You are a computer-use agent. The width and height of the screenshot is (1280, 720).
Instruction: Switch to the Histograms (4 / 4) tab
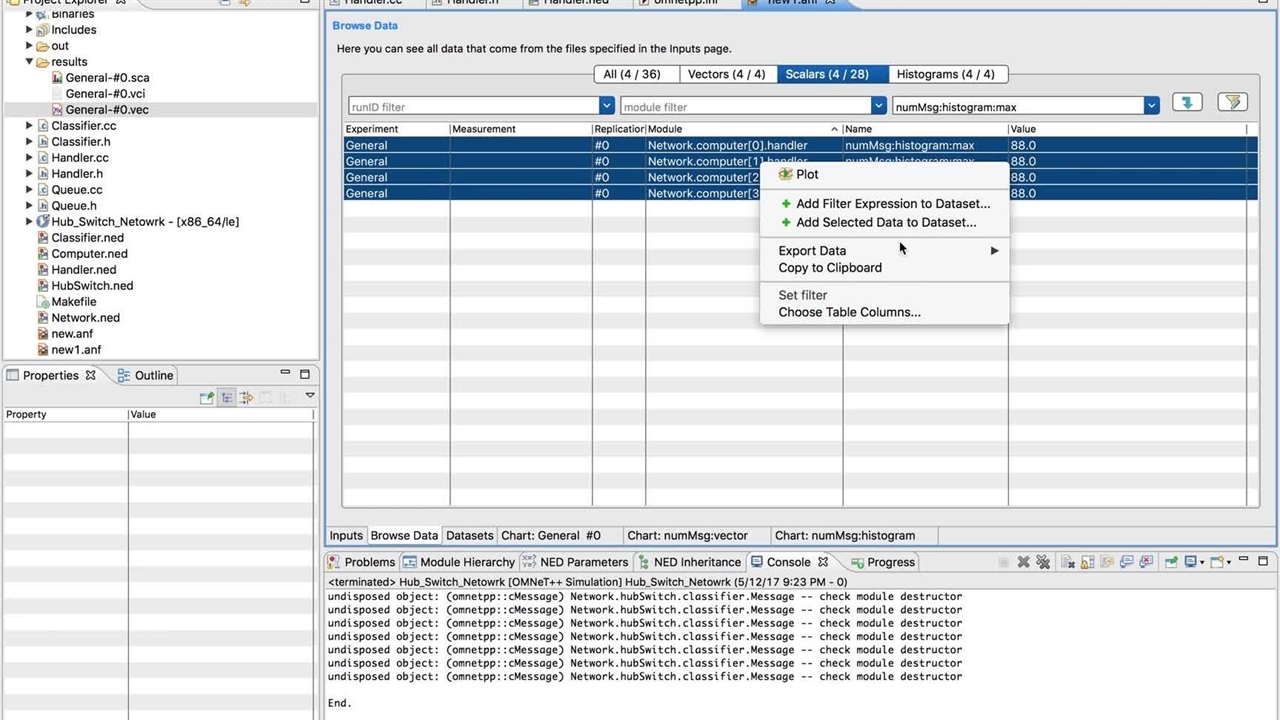pyautogui.click(x=945, y=74)
